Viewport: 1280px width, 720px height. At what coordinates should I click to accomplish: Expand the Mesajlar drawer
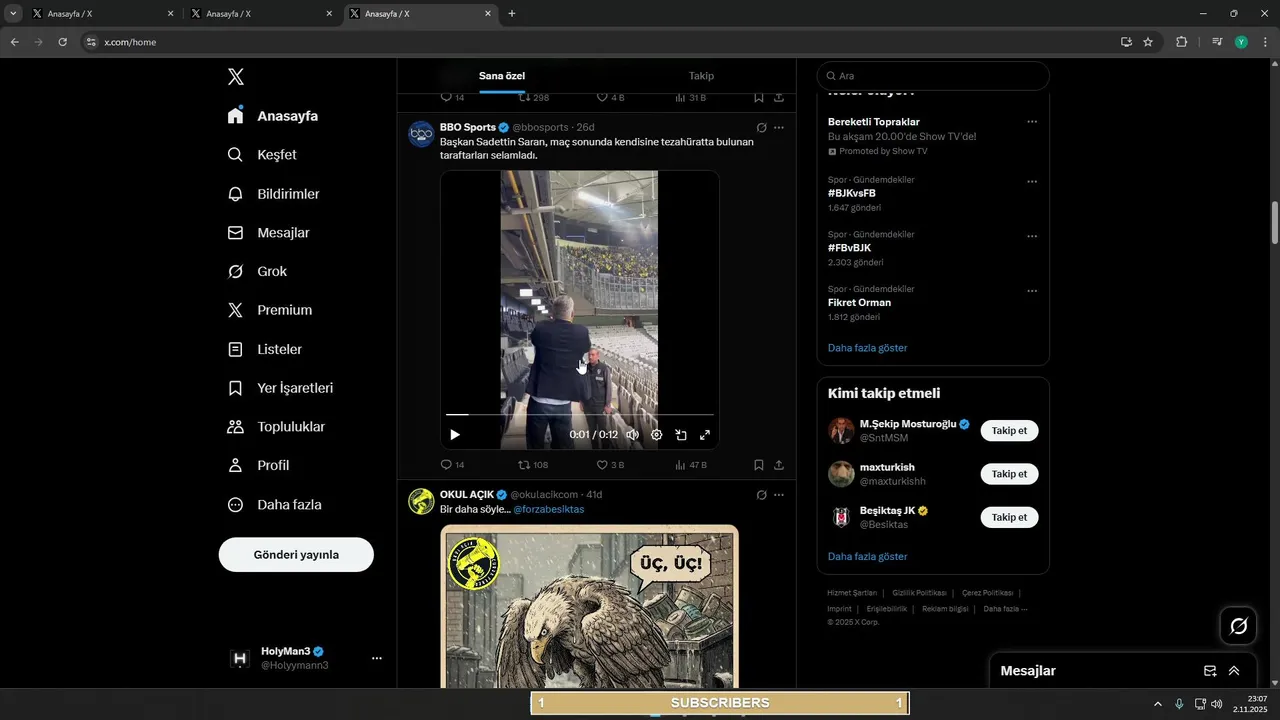click(1234, 671)
